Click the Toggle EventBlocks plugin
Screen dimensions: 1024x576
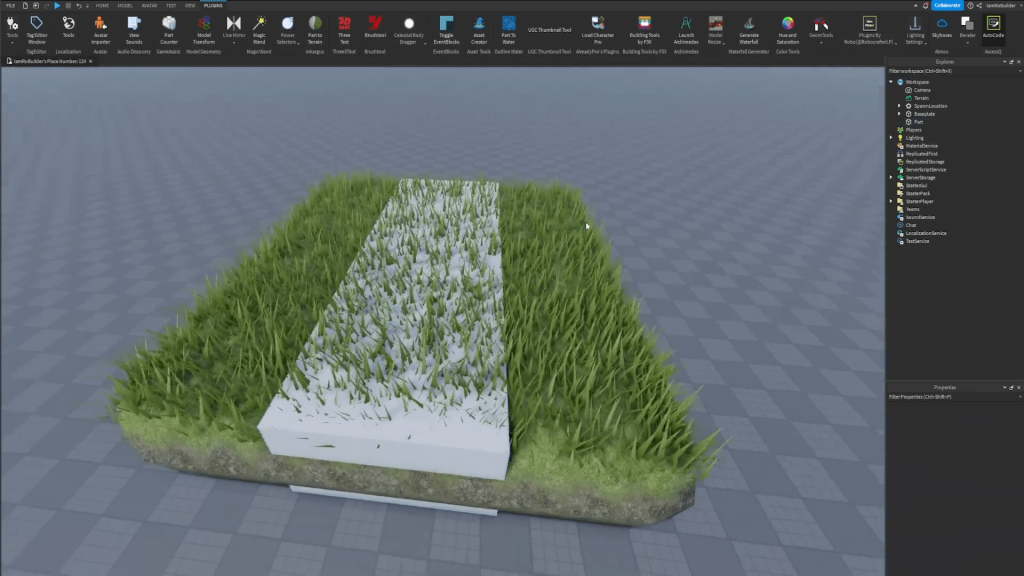tap(446, 30)
